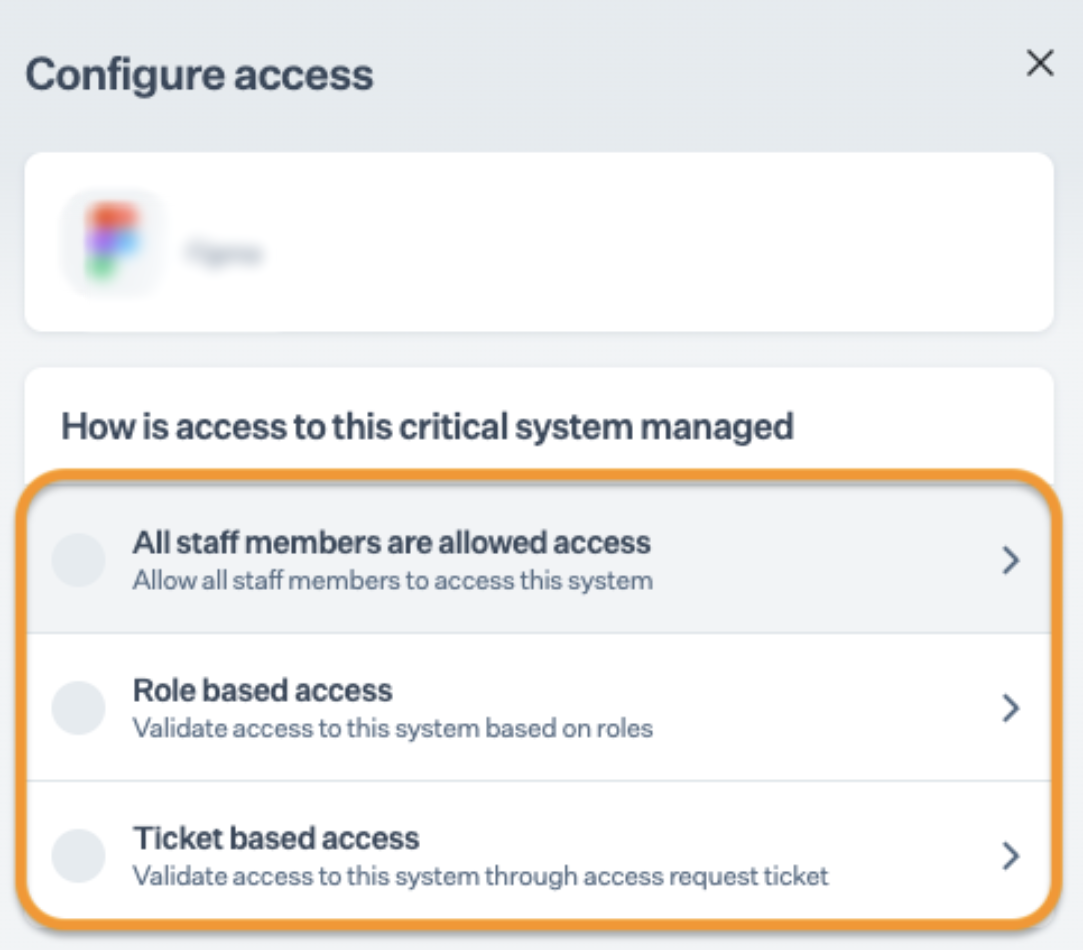This screenshot has width=1083, height=950.
Task: Select the All staff members radio button
Action: pyautogui.click(x=78, y=560)
